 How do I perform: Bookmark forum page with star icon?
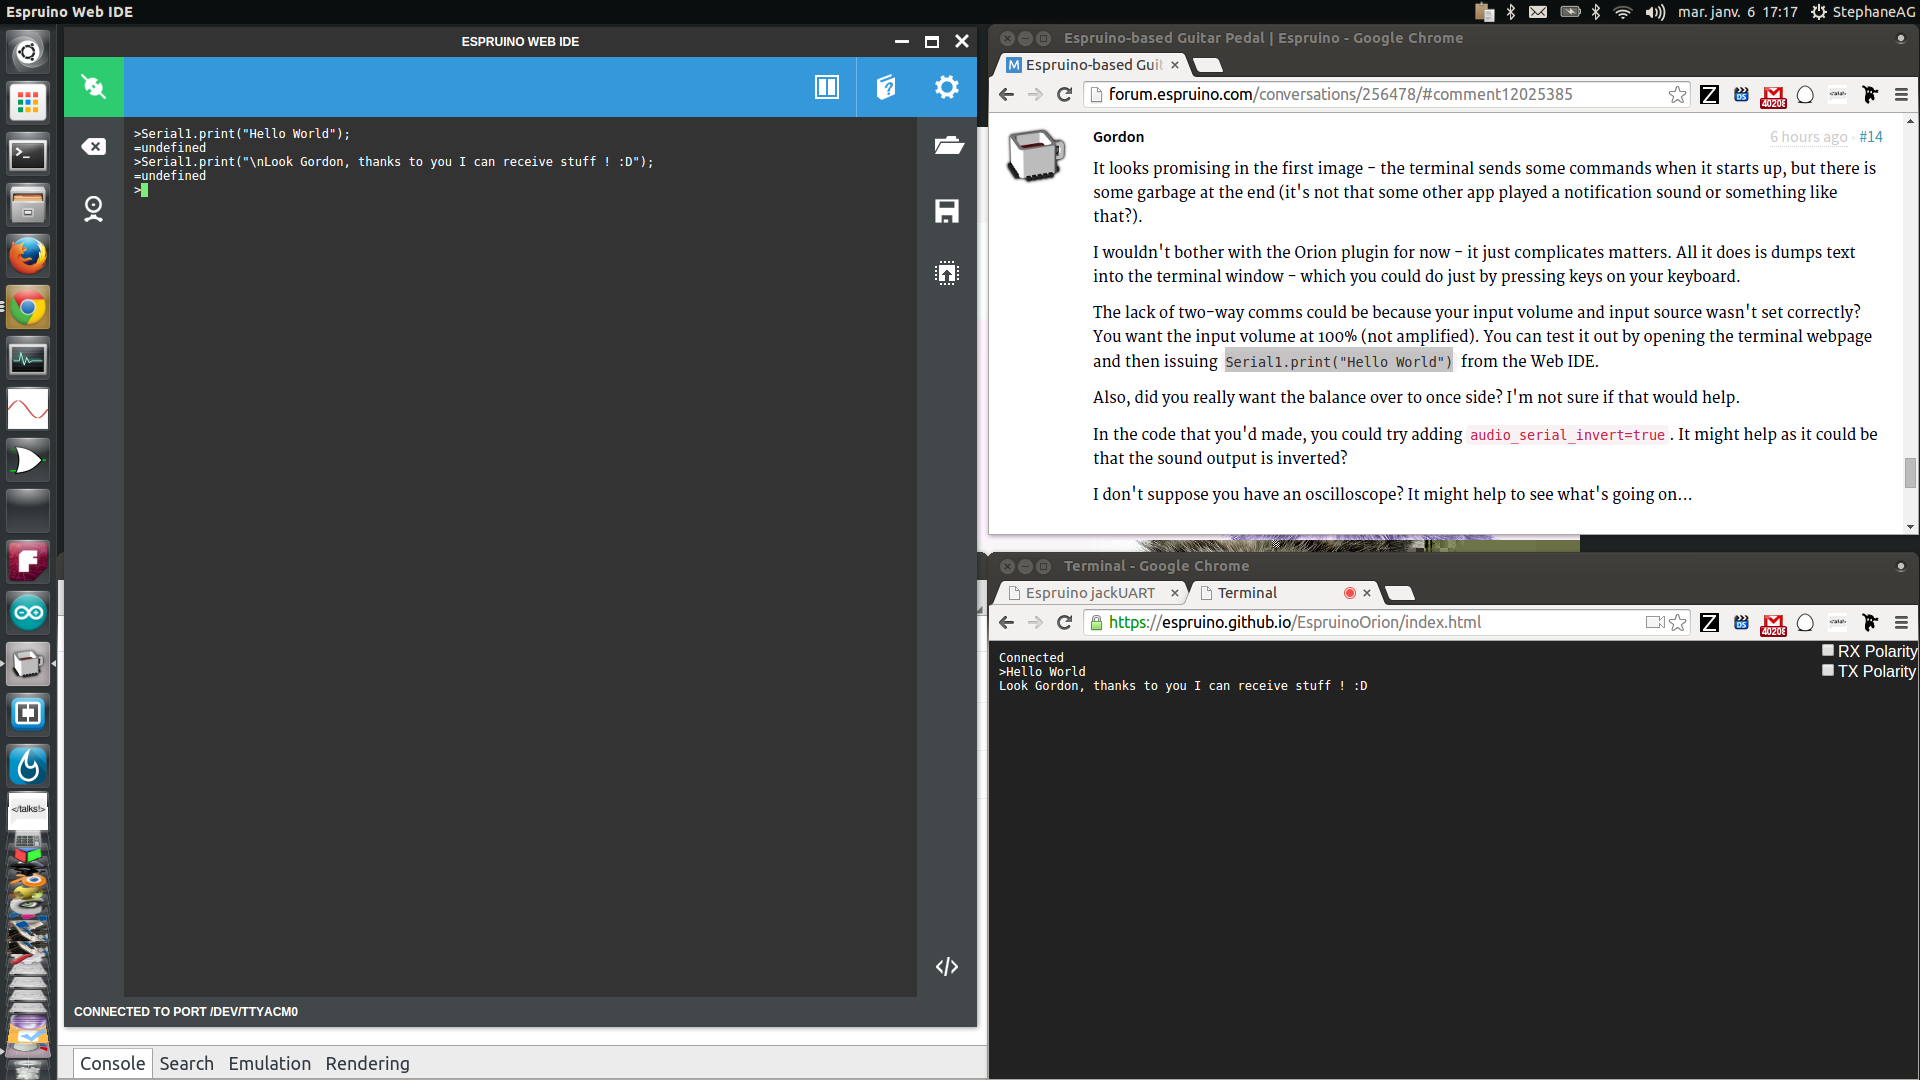coord(1677,94)
